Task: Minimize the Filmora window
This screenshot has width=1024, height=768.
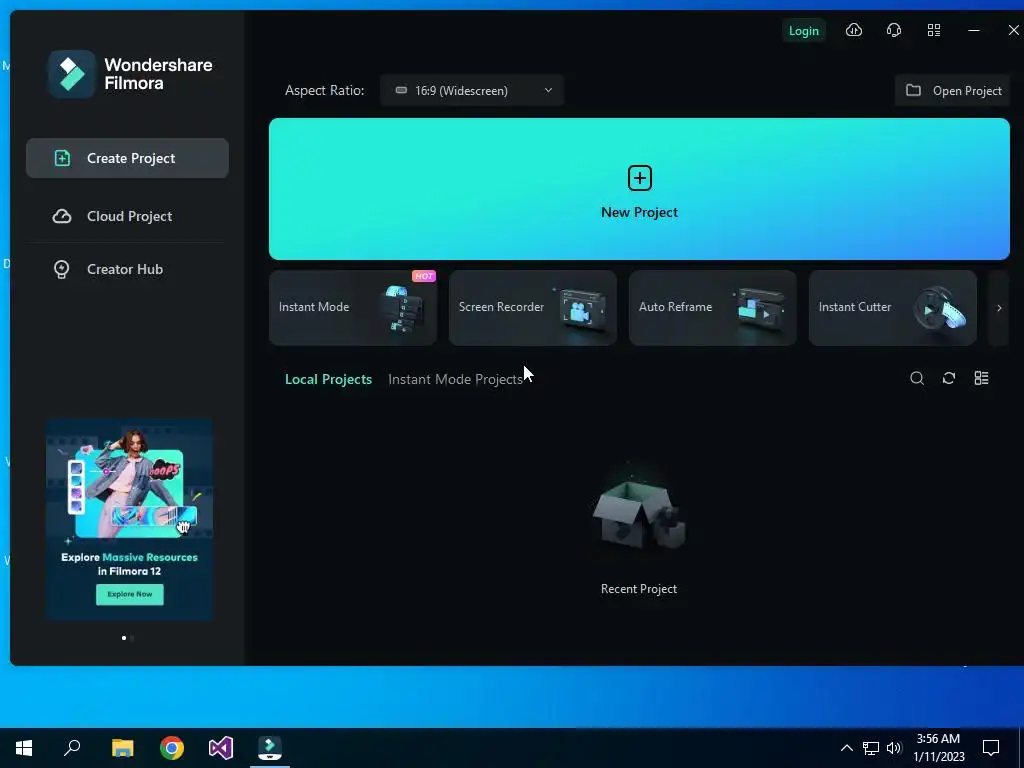Action: click(x=974, y=30)
